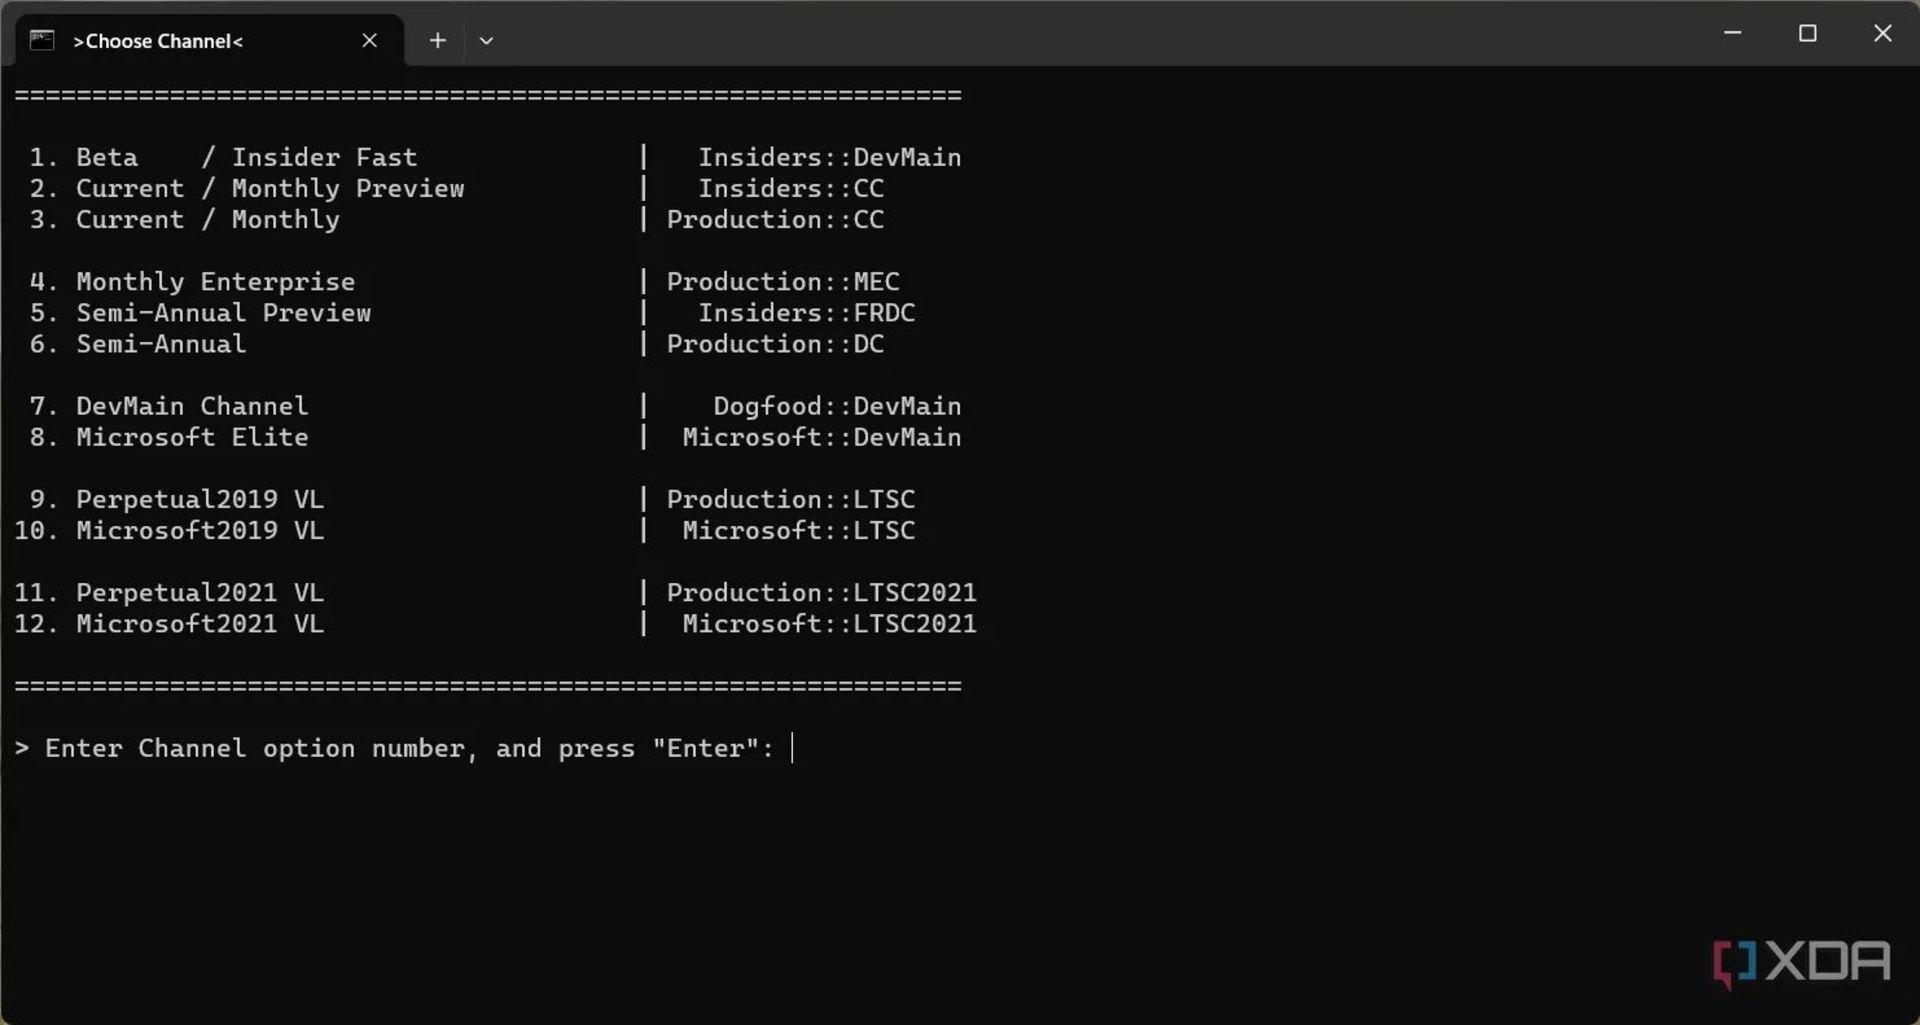Click the 'Perpetual2019 VL' option text

click(200, 498)
